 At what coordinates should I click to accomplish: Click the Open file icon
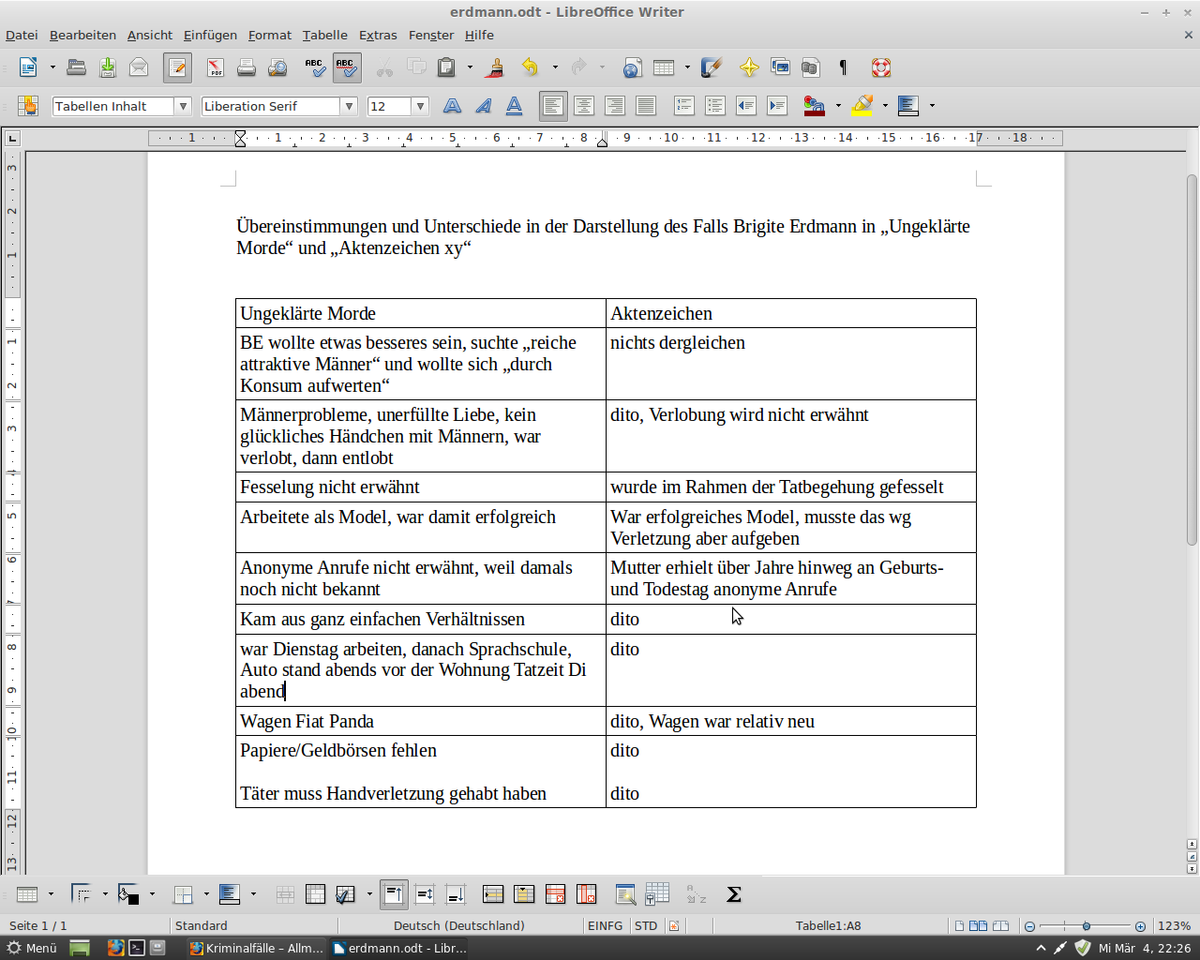pos(76,68)
